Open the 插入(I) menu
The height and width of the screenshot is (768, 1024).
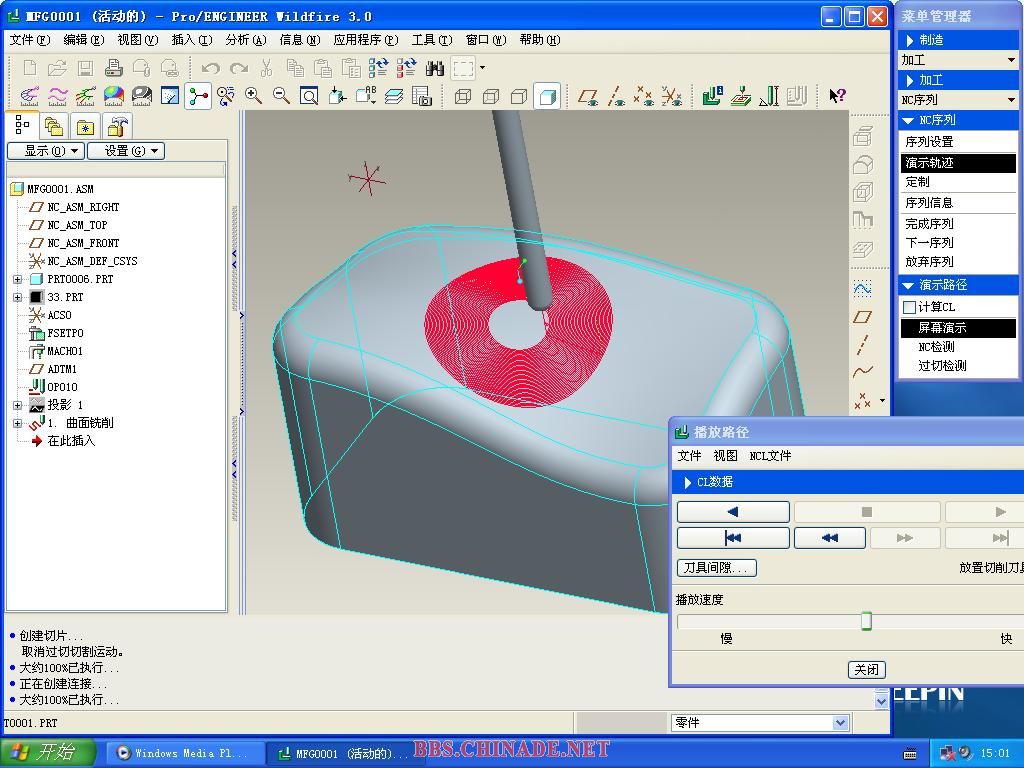(x=191, y=40)
